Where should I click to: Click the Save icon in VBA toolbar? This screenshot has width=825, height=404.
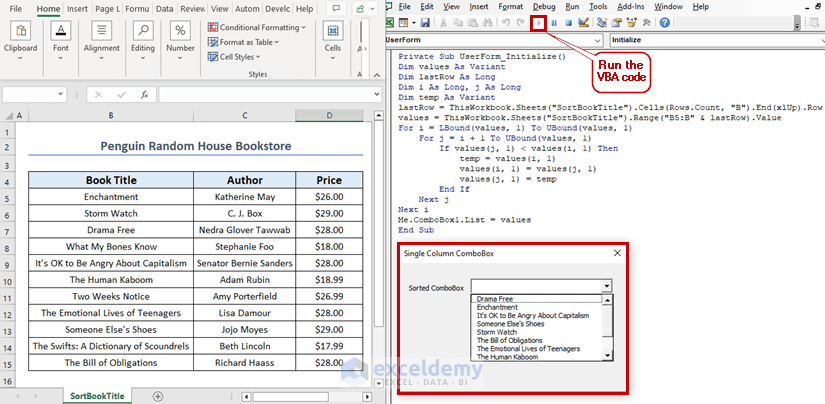point(425,23)
